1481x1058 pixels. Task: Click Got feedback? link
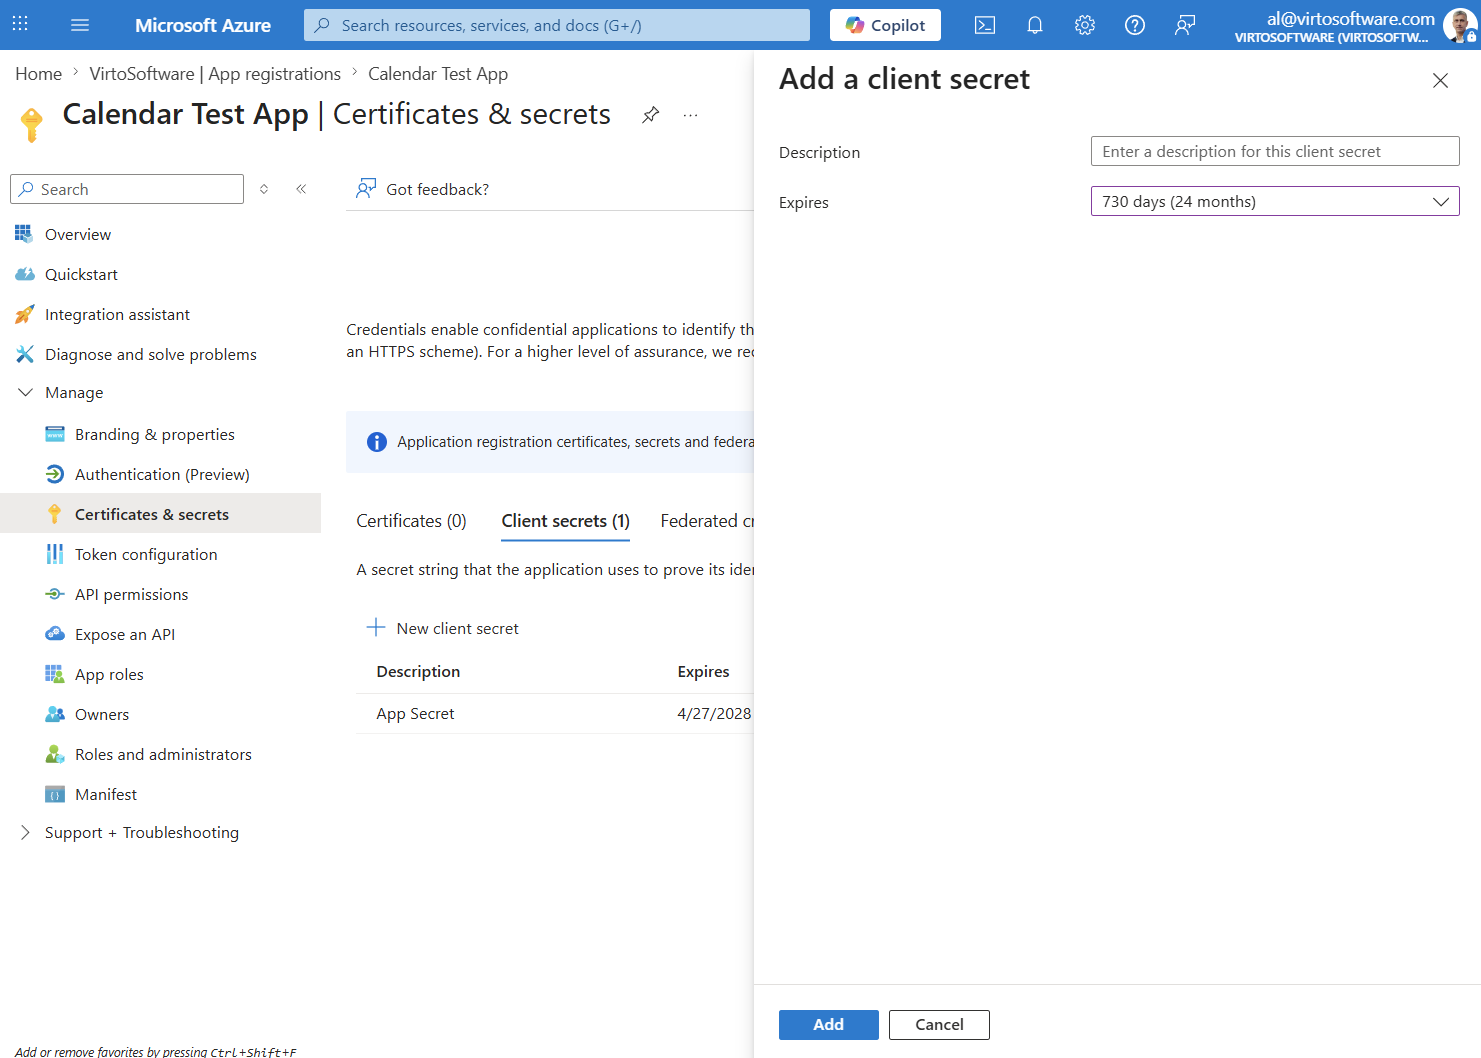point(423,189)
